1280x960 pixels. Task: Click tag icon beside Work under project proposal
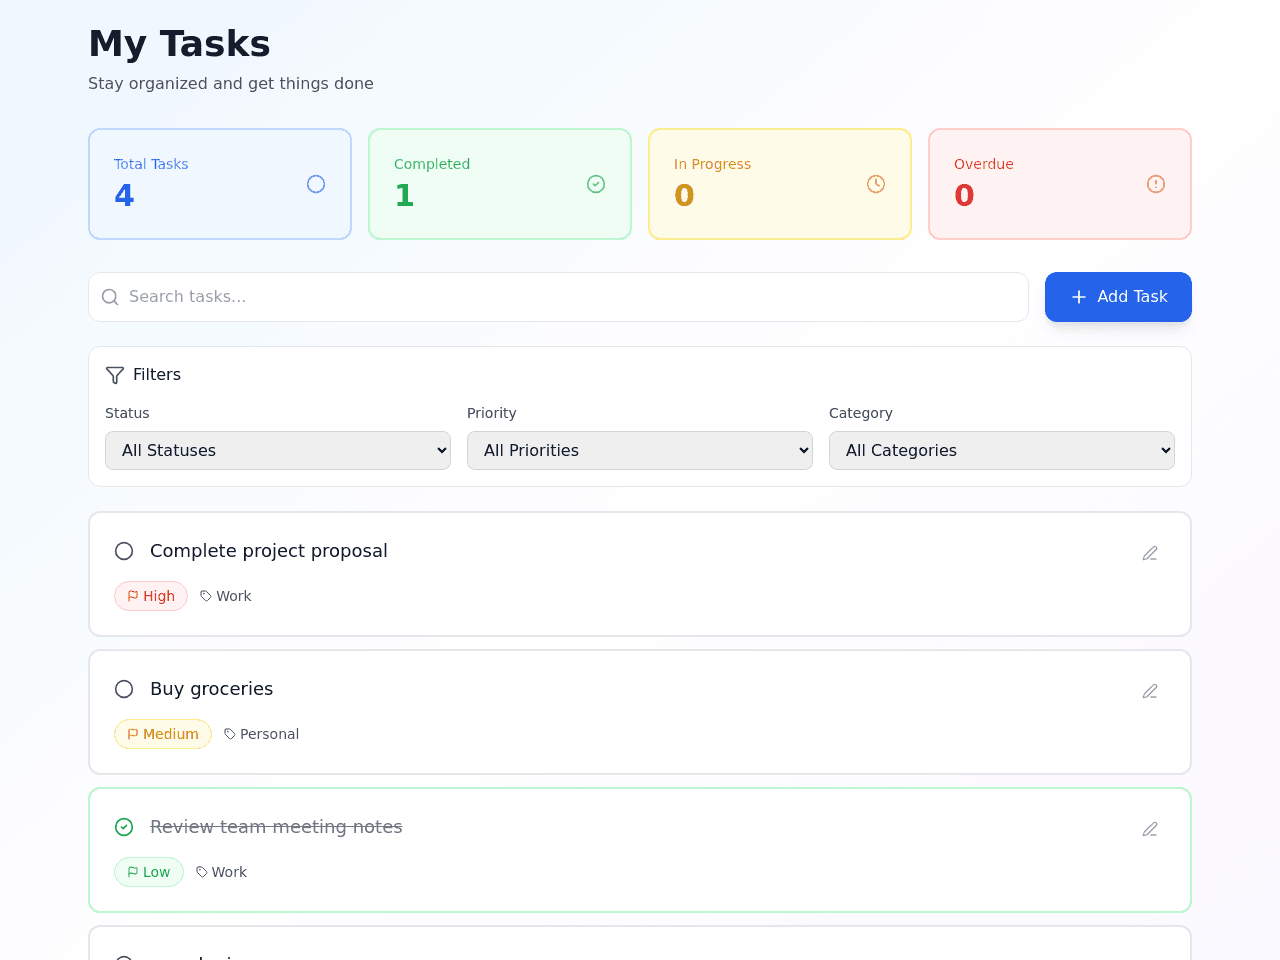pos(206,596)
